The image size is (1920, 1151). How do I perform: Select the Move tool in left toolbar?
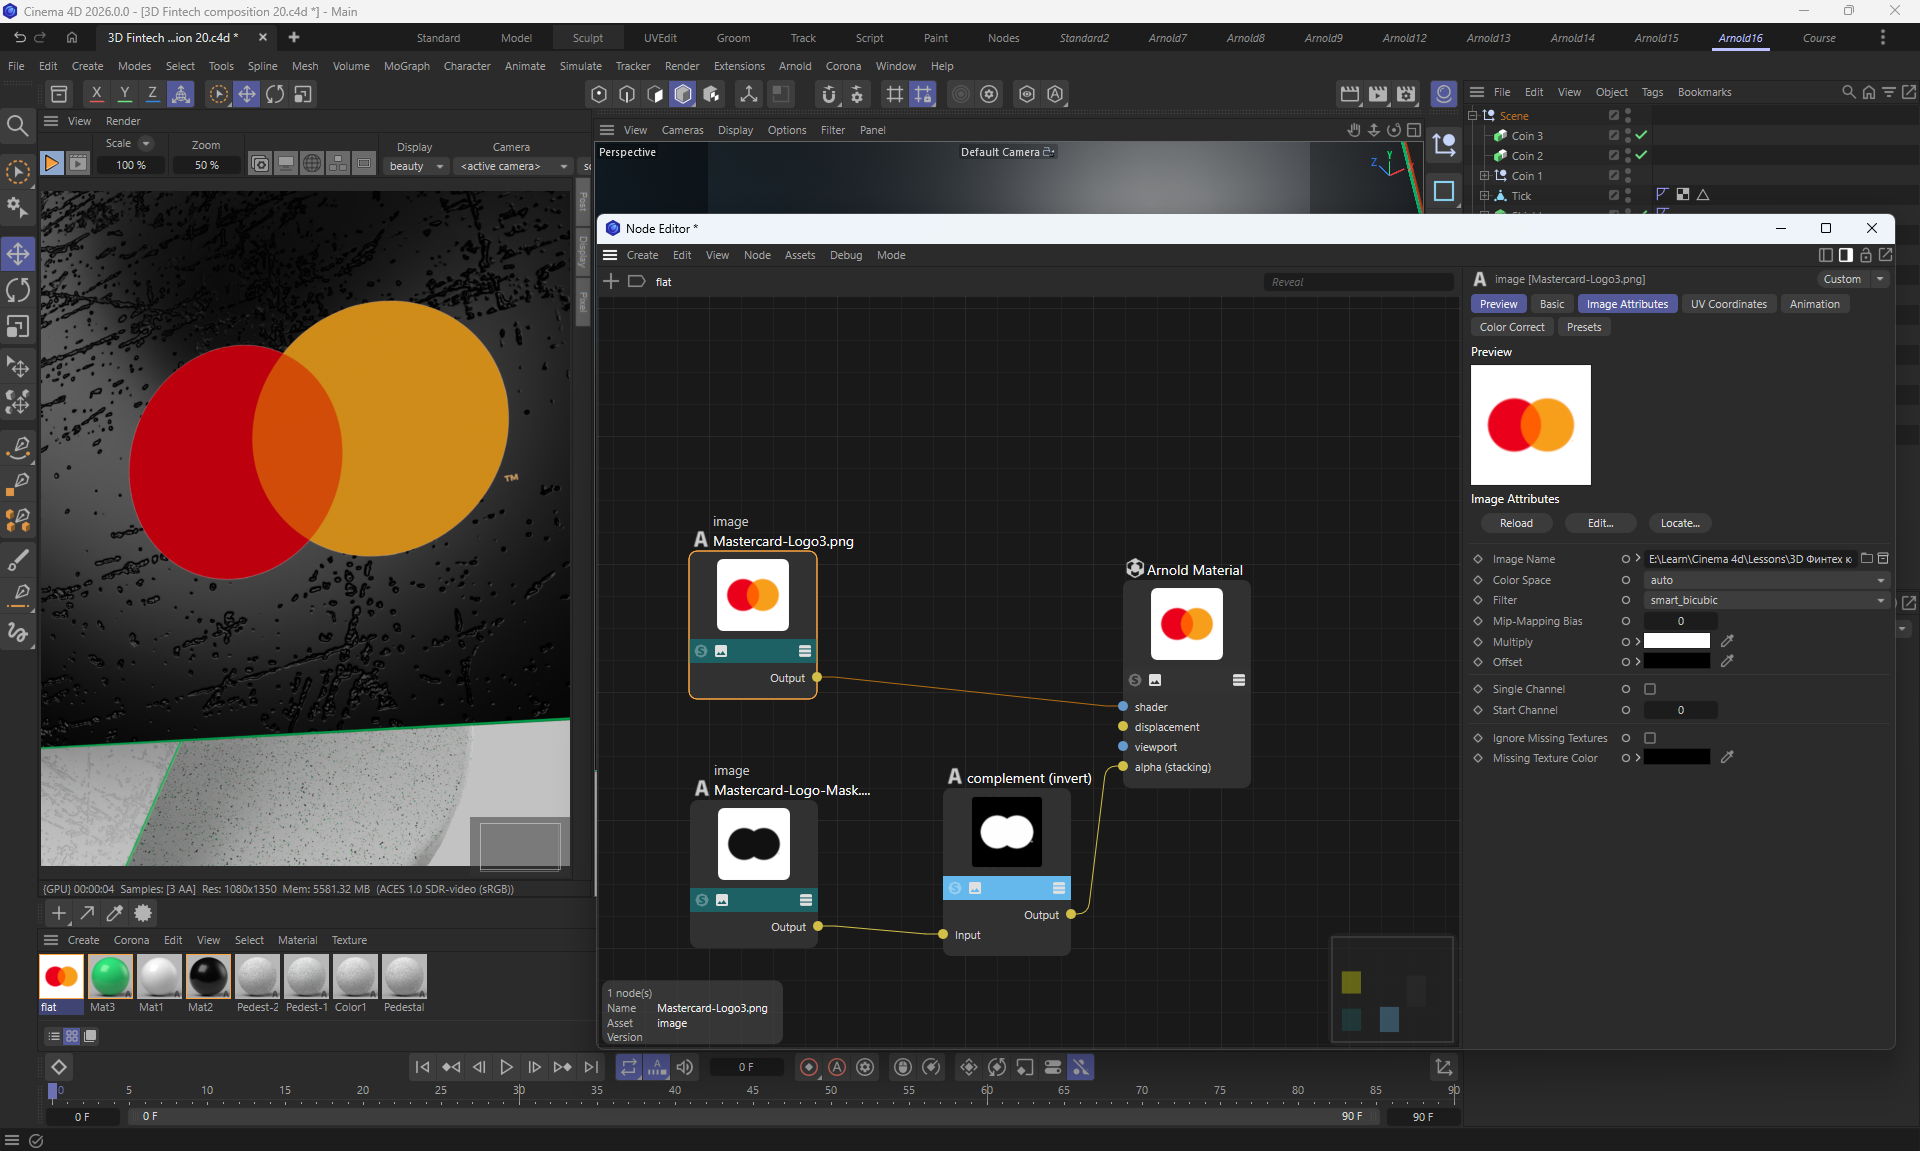tap(18, 254)
